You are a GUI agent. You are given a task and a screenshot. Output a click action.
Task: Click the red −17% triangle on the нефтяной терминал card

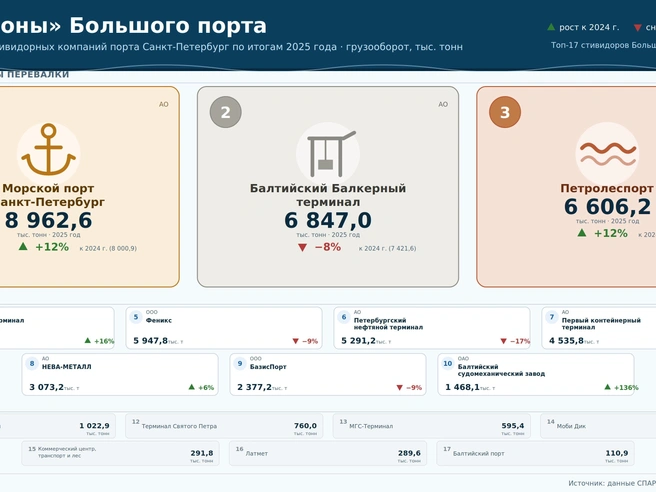pyautogui.click(x=503, y=341)
